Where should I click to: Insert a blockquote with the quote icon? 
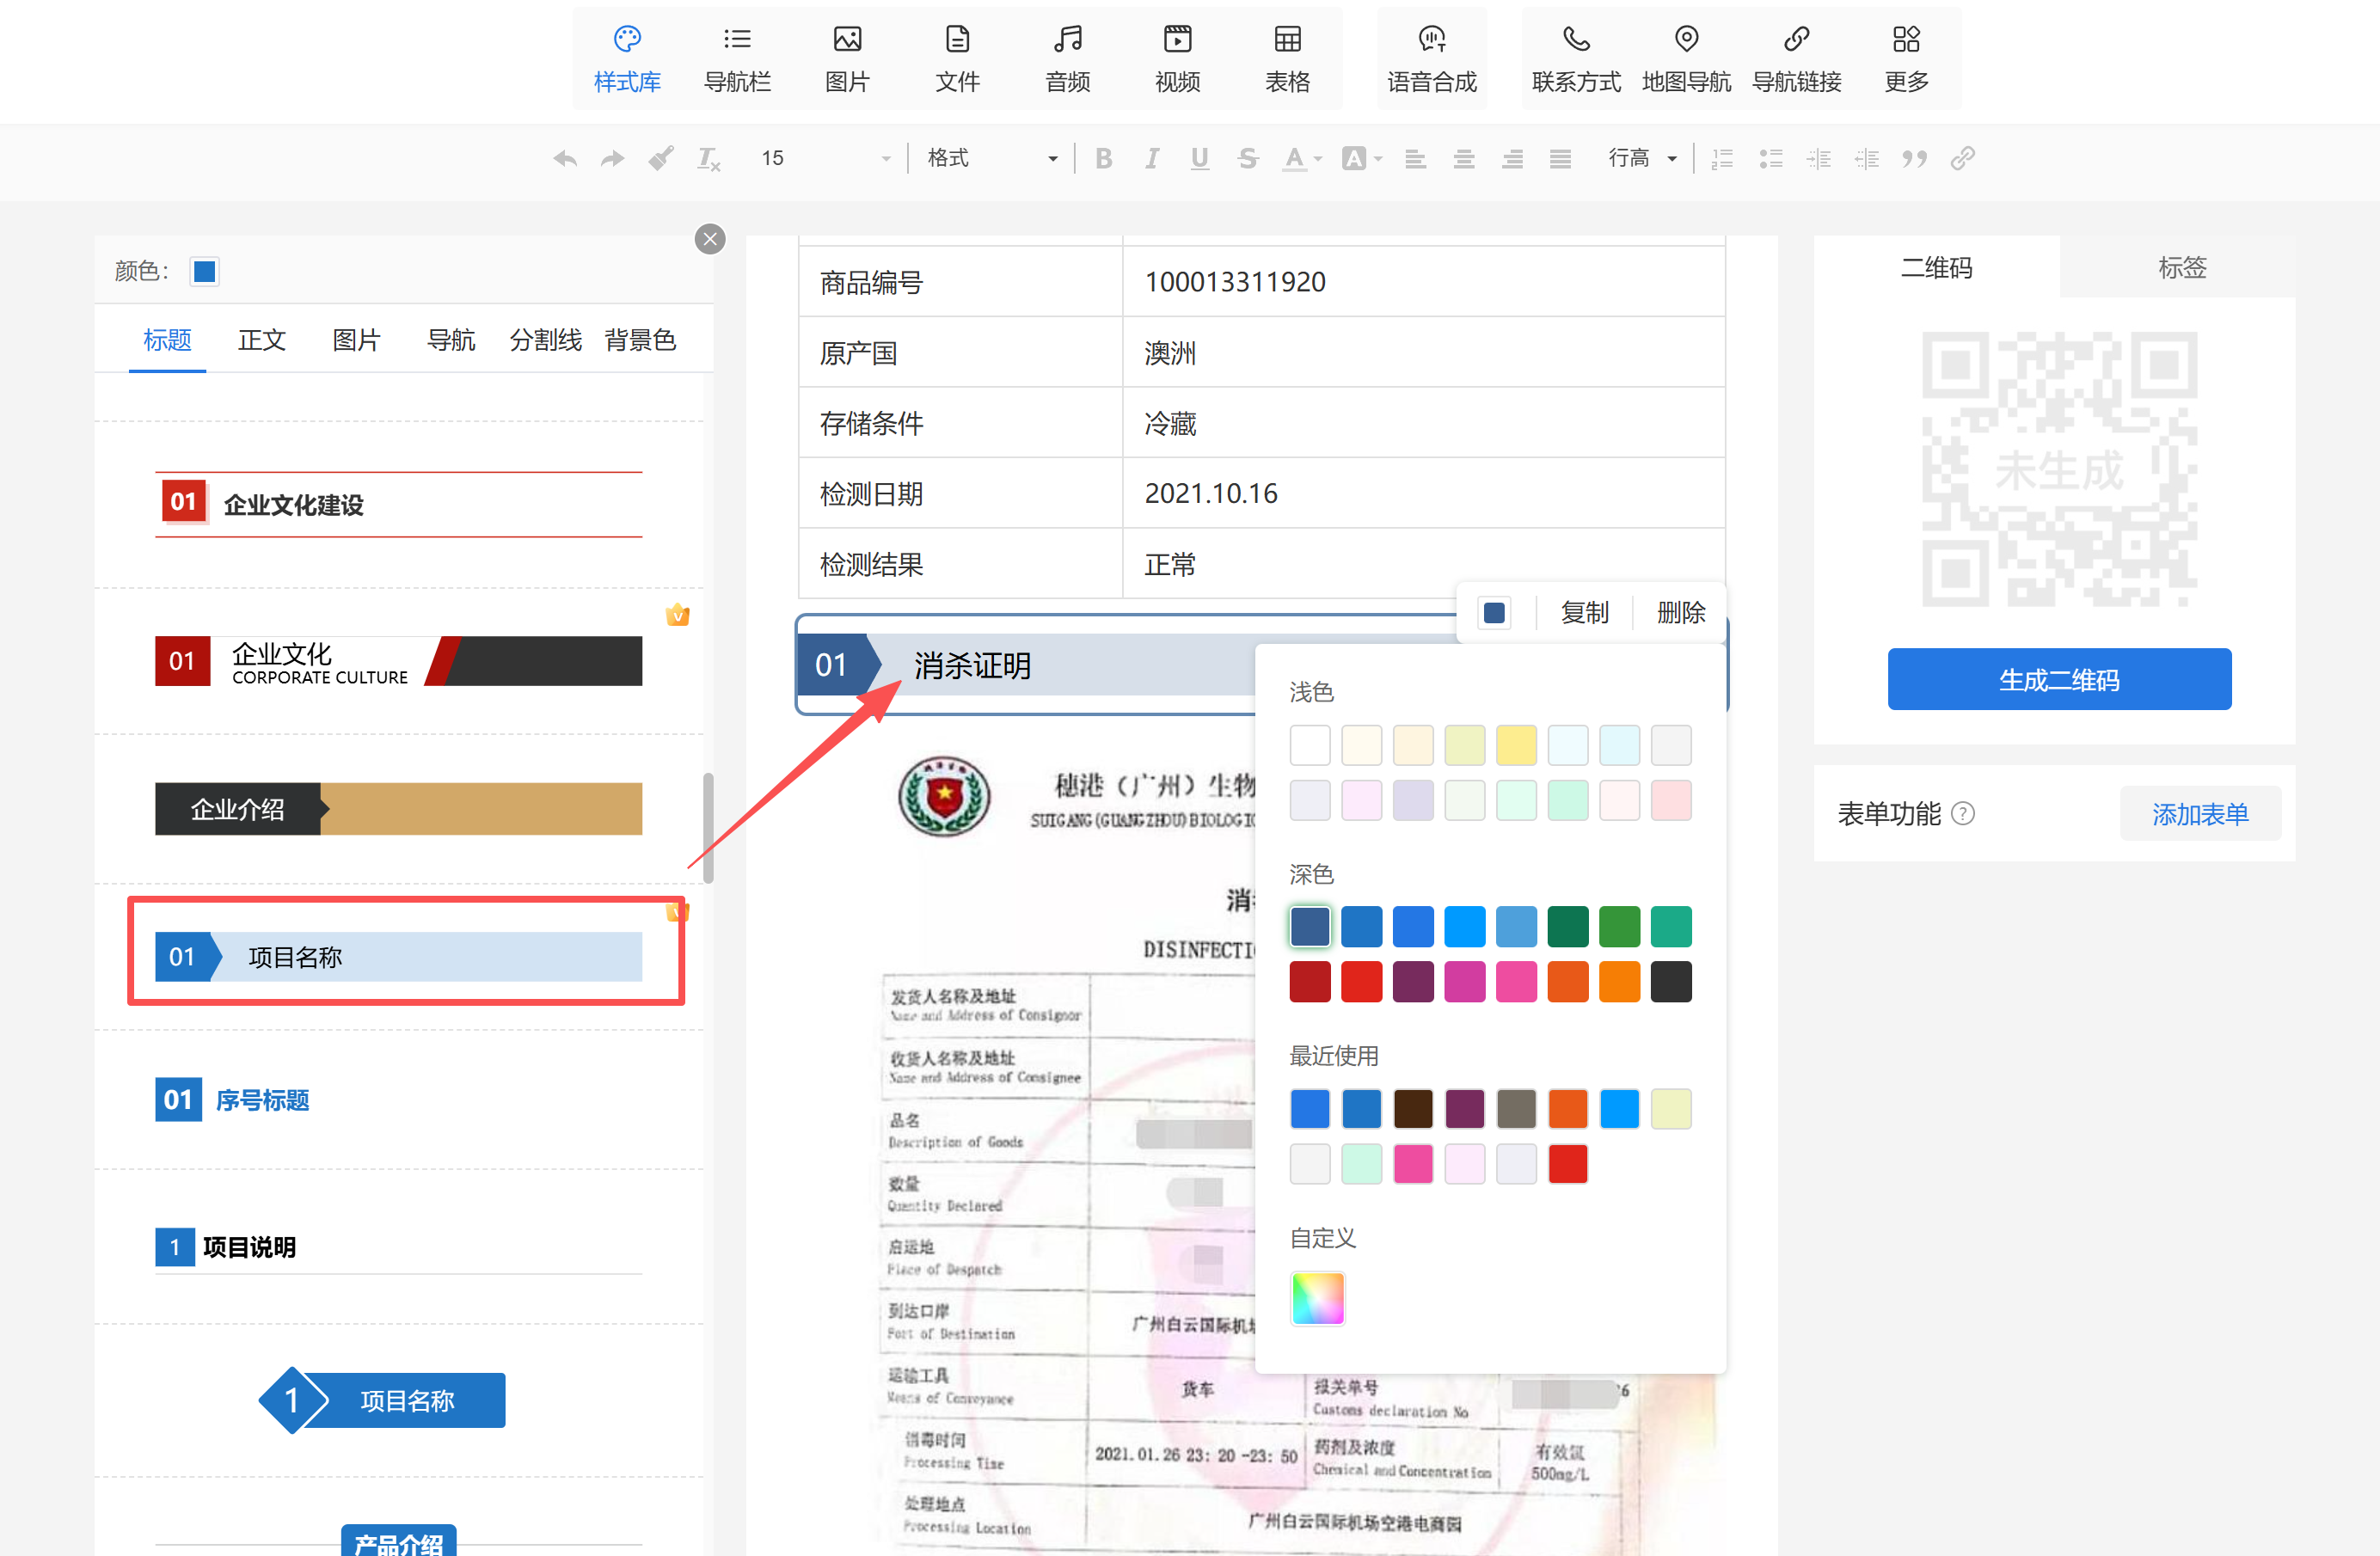tap(1914, 158)
